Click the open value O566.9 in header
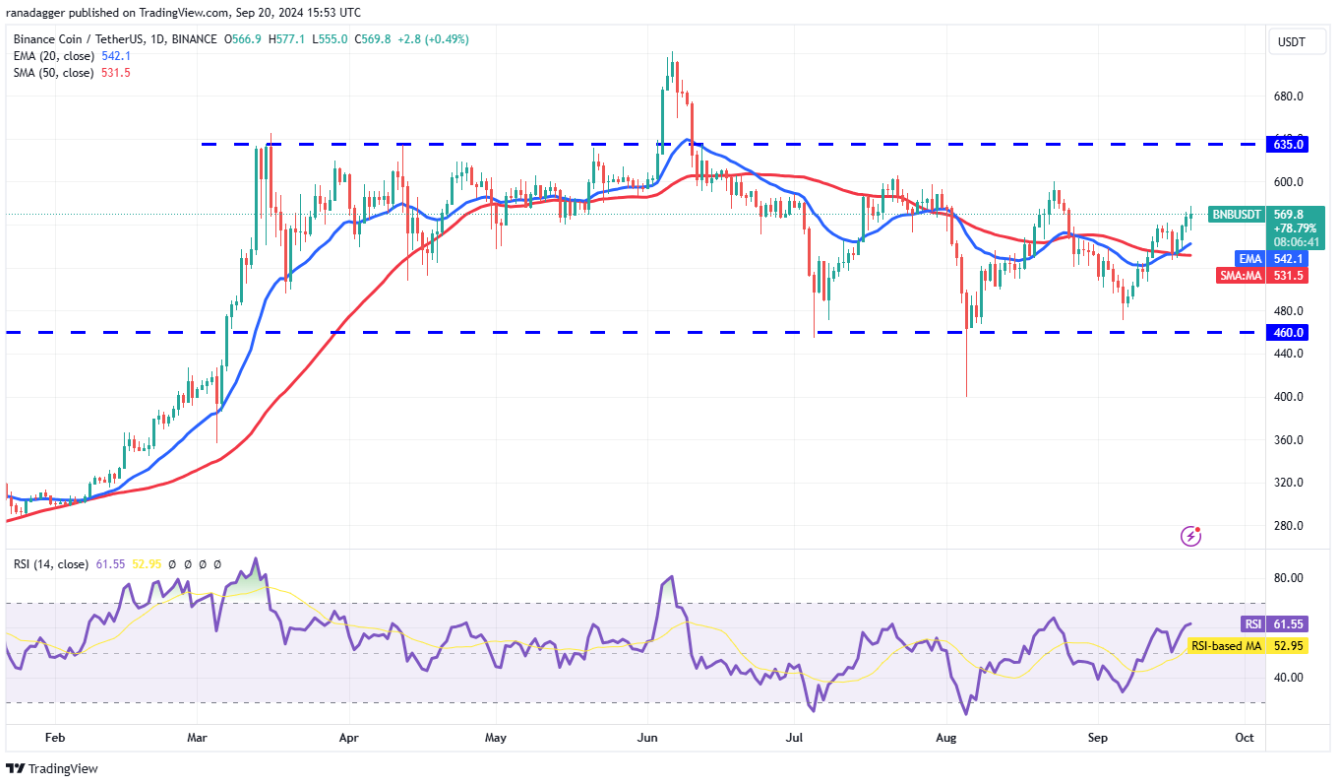Screen dimensions: 1337x784 [x=244, y=39]
